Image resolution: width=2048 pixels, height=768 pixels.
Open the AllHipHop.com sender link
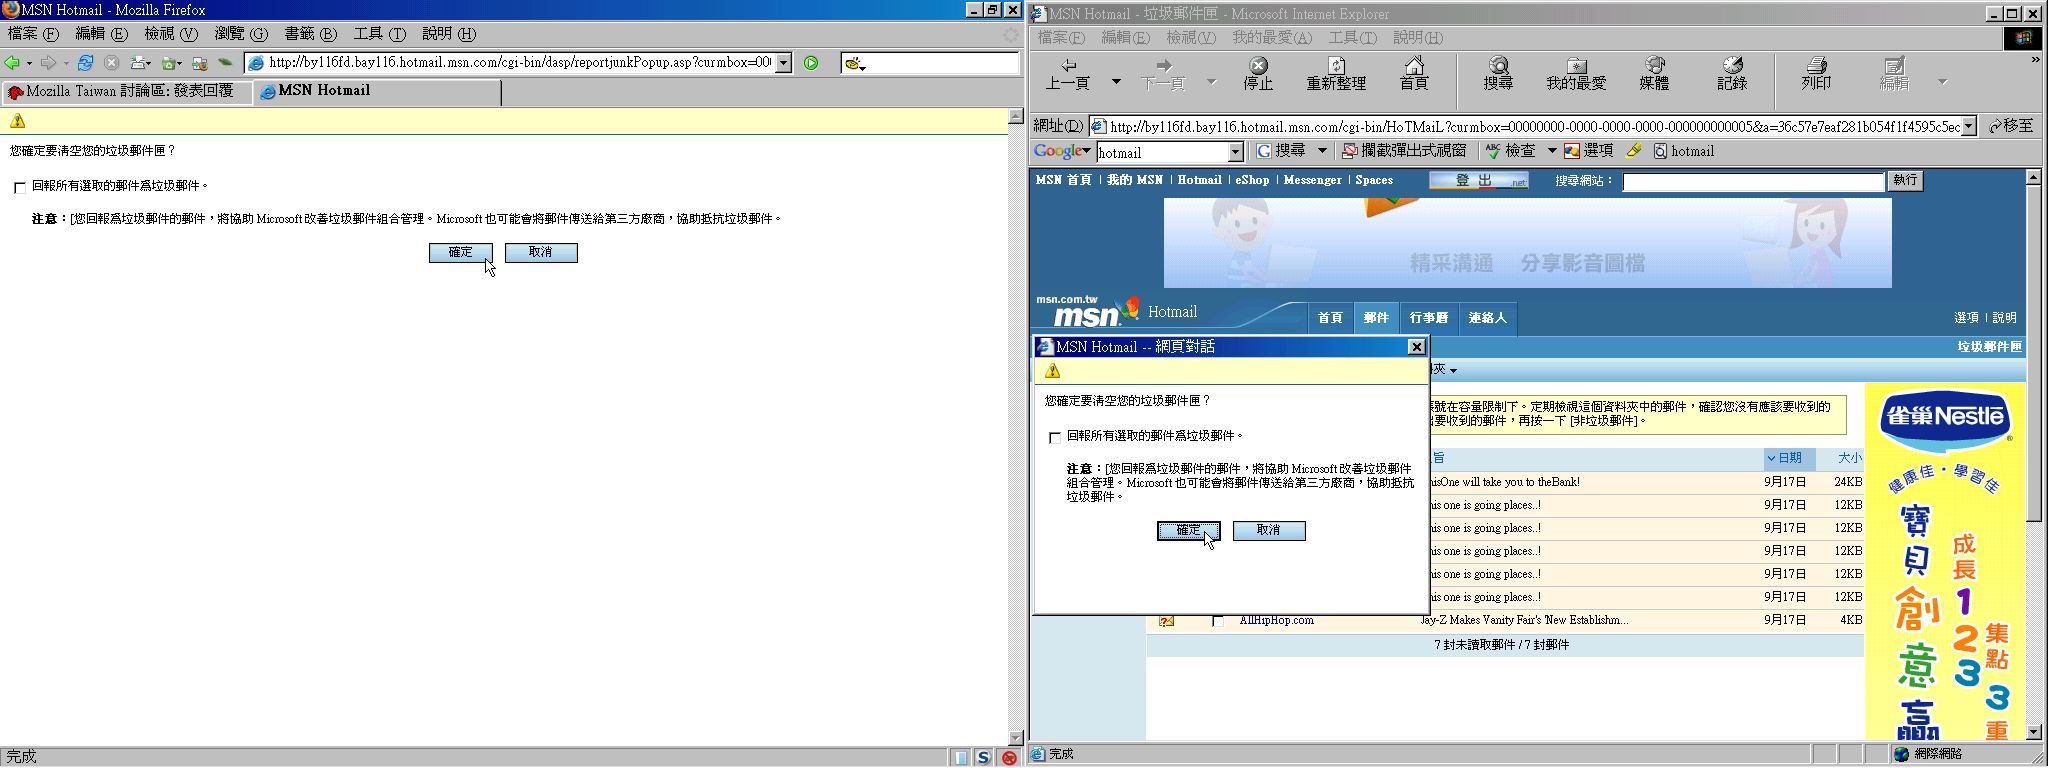tap(1276, 621)
